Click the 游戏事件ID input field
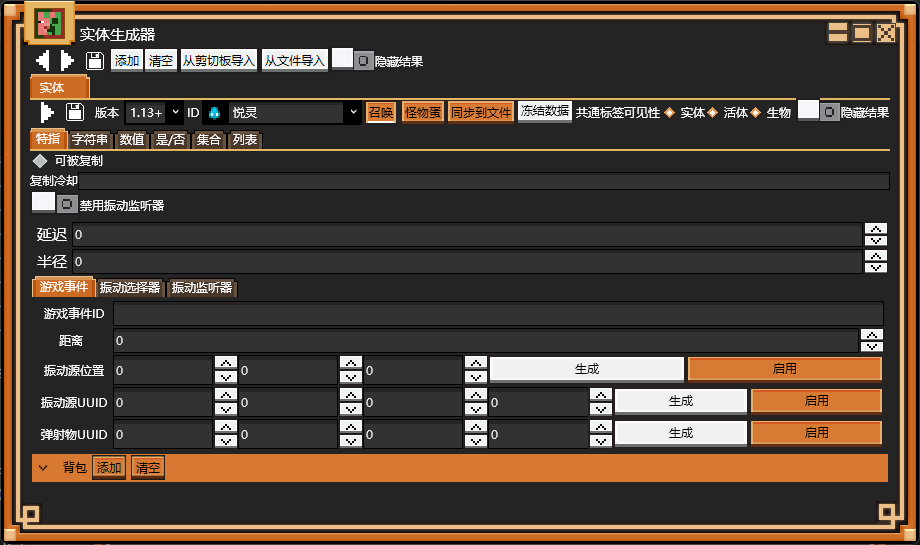This screenshot has height=545, width=920. pyautogui.click(x=498, y=314)
